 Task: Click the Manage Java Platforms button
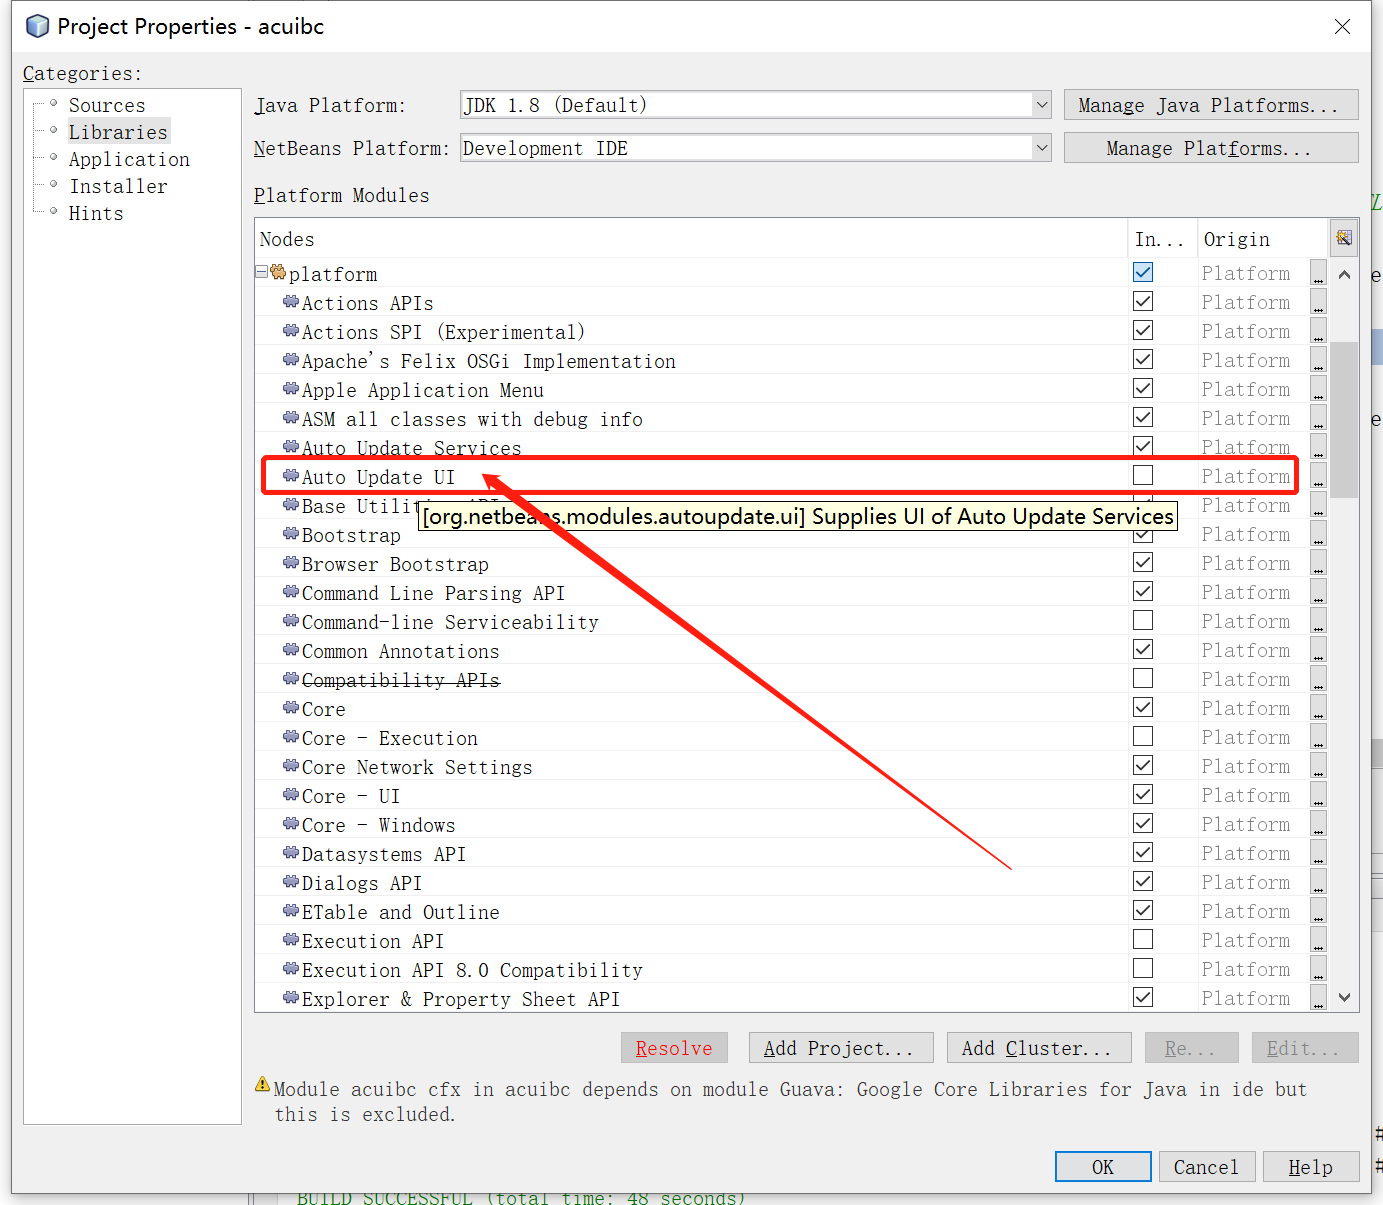coord(1211,105)
